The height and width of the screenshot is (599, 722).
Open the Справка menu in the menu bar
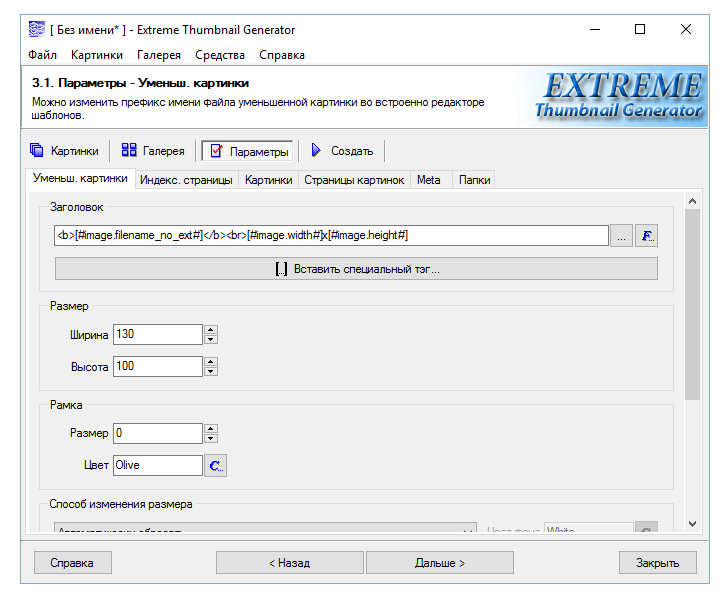(282, 55)
